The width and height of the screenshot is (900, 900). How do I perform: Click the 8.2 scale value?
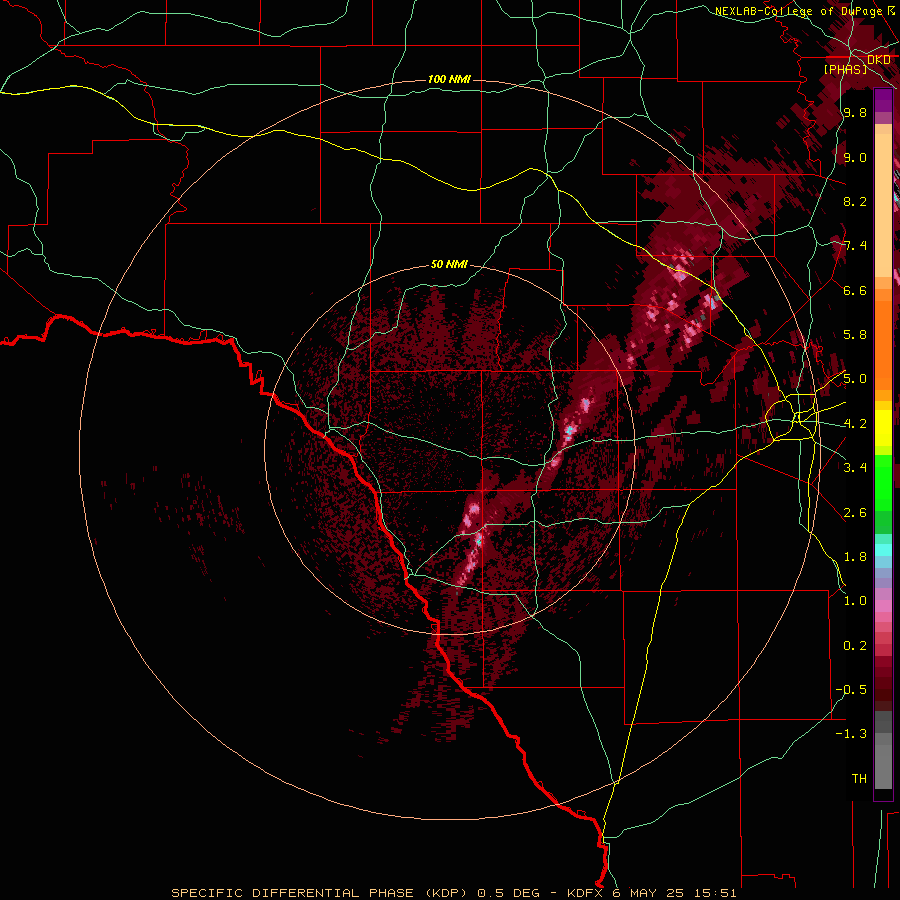coord(855,201)
